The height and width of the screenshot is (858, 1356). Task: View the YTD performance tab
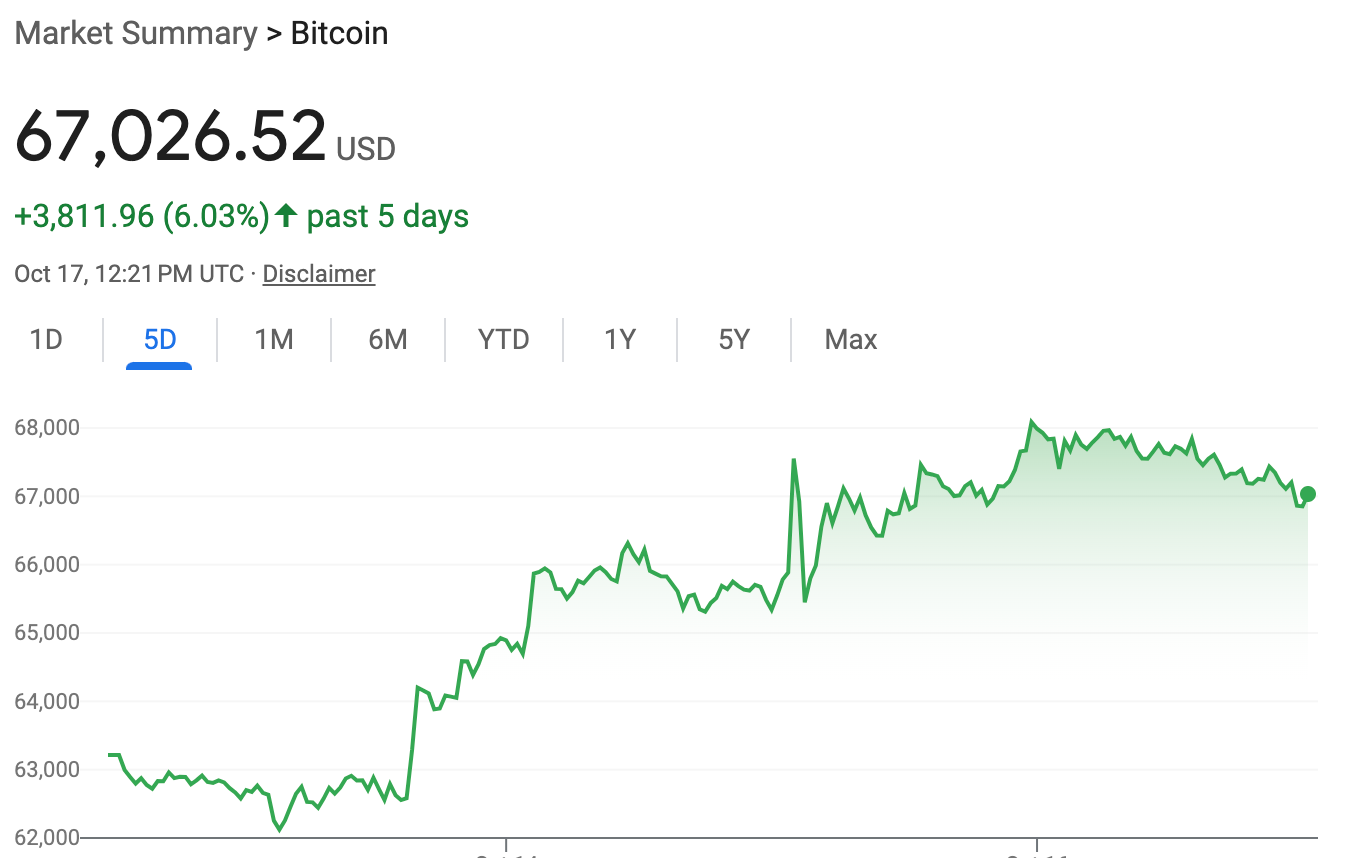coord(503,339)
